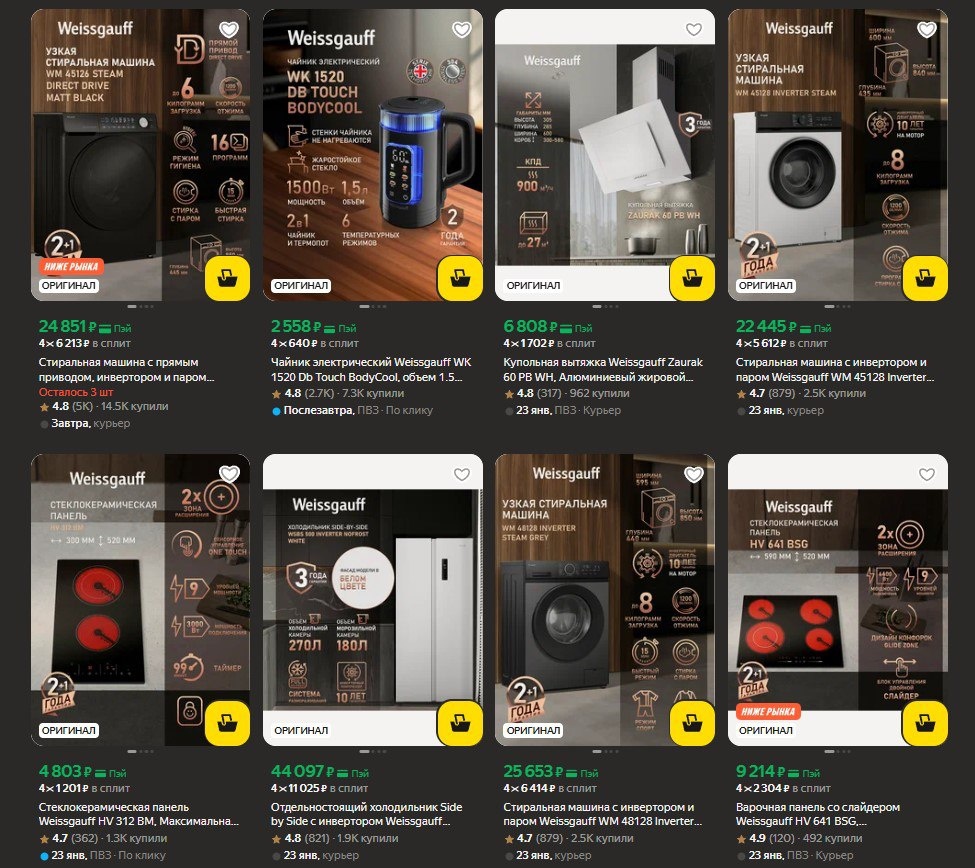This screenshot has height=868, width=975.
Task: Open the Side by Side refrigerator product image
Action: (x=372, y=600)
